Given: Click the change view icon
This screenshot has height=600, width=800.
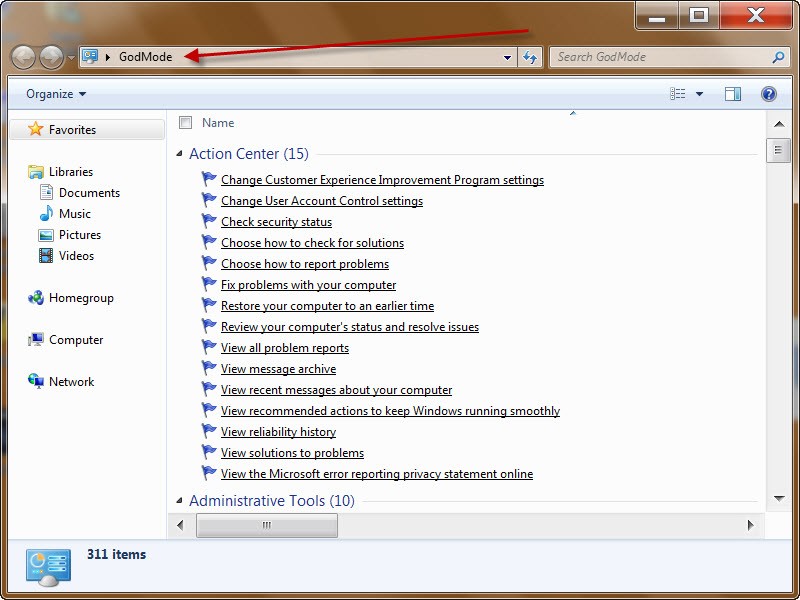Looking at the screenshot, I should (x=678, y=94).
